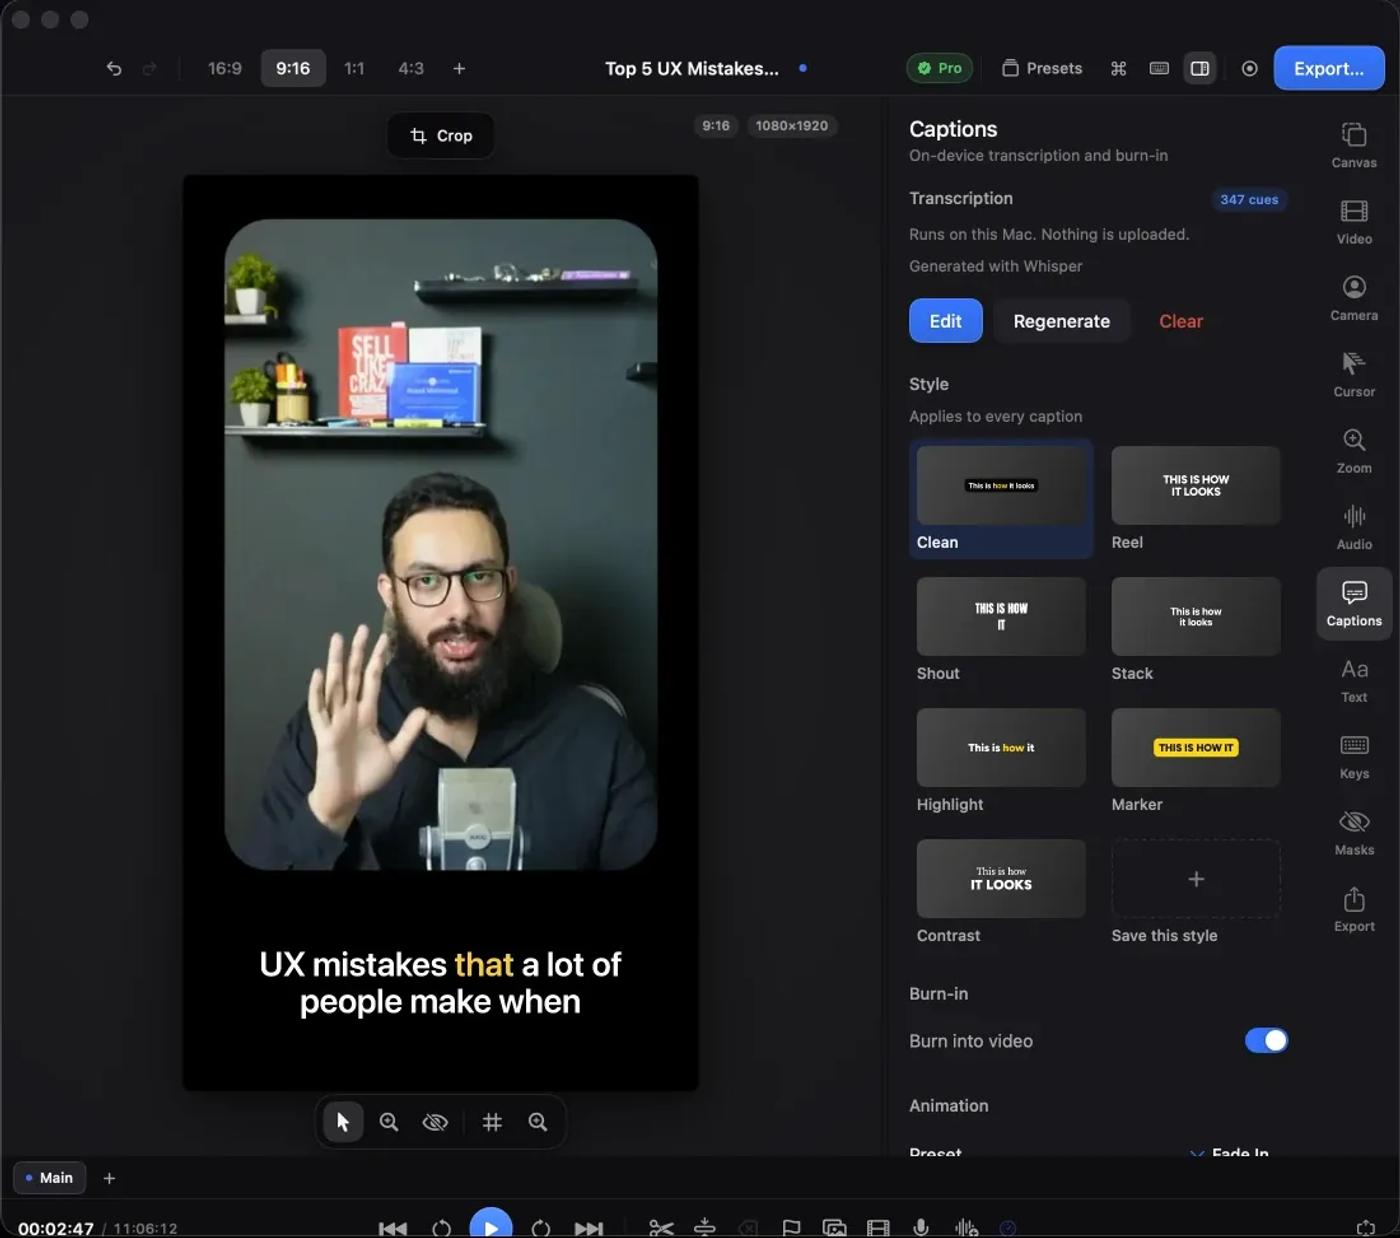This screenshot has height=1238, width=1400.
Task: Switch to the Captions sidebar tab
Action: (1354, 604)
